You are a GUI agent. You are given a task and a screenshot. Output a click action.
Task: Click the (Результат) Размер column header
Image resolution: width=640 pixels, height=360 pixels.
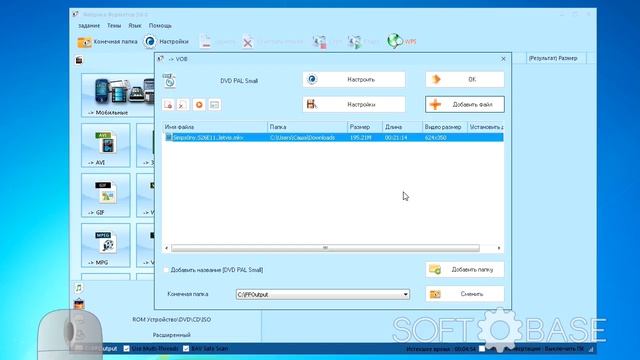pos(553,58)
